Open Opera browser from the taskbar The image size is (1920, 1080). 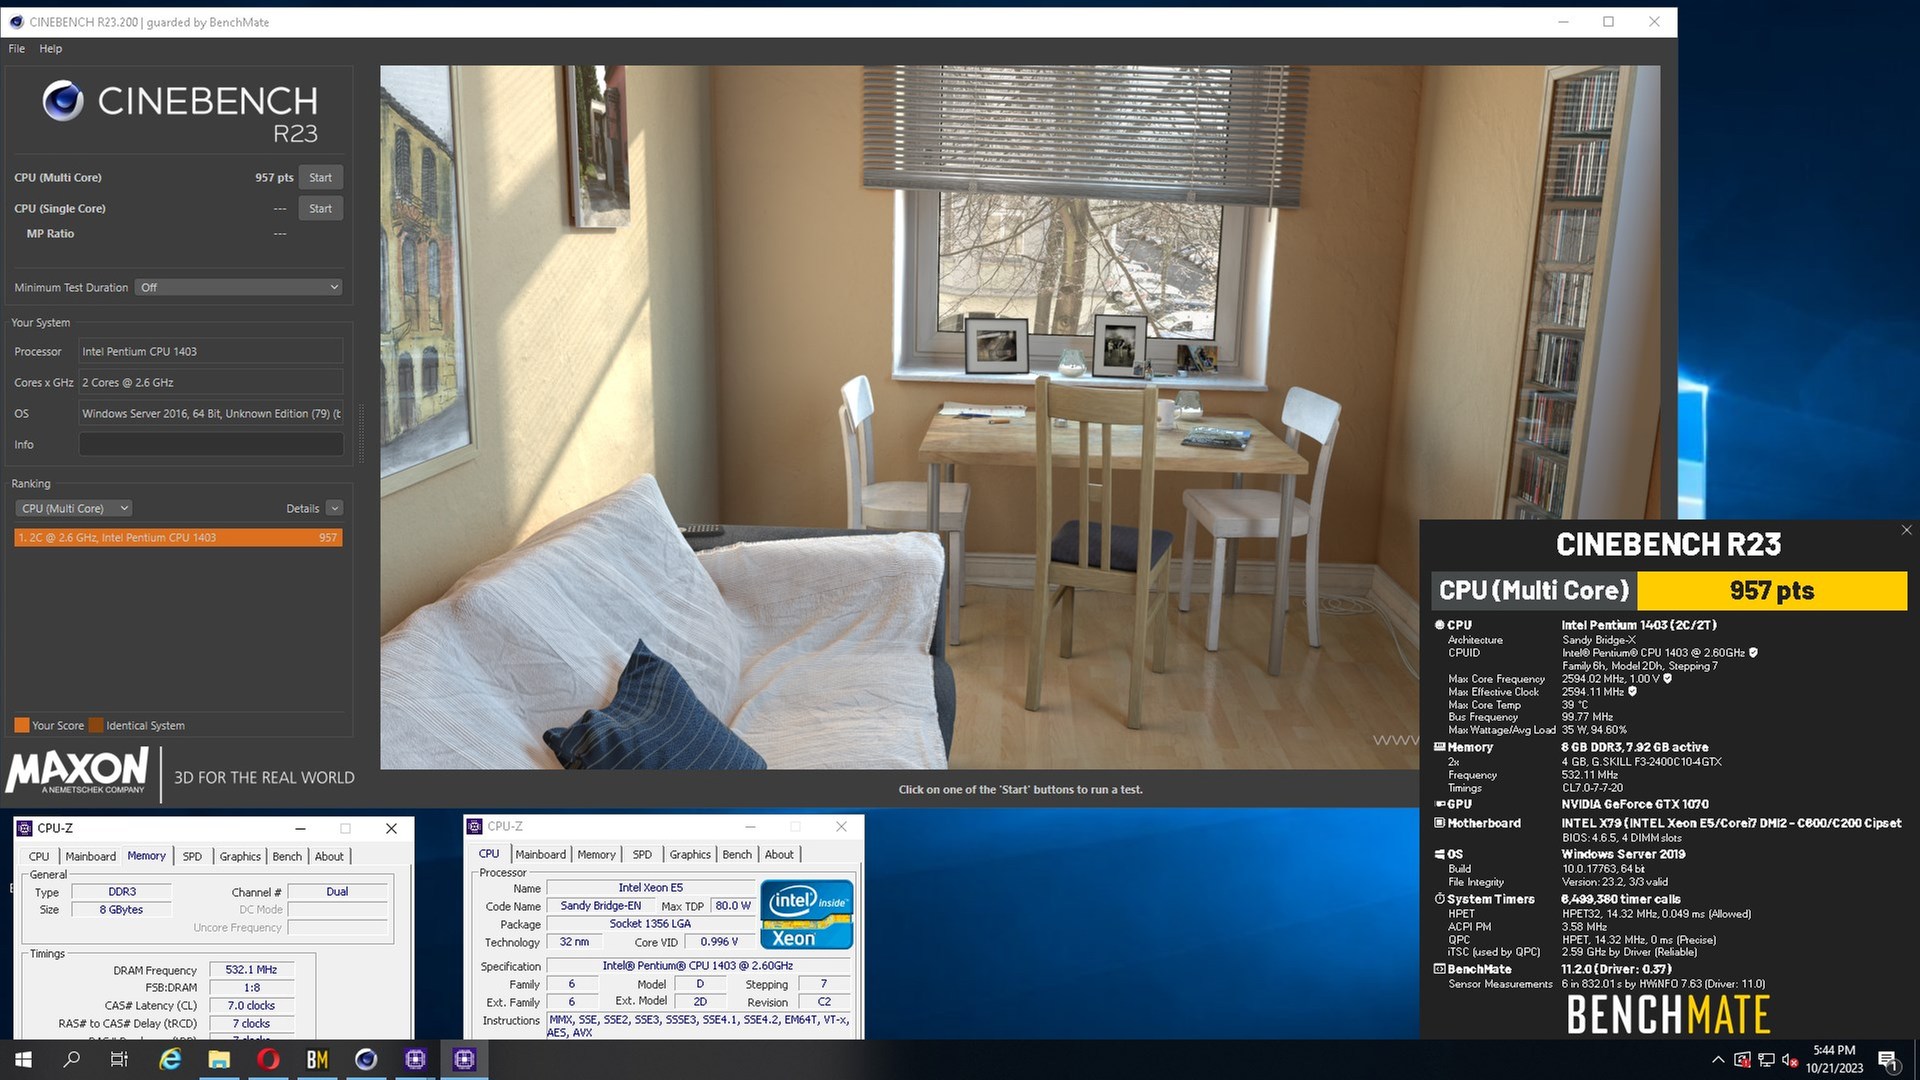click(x=268, y=1059)
